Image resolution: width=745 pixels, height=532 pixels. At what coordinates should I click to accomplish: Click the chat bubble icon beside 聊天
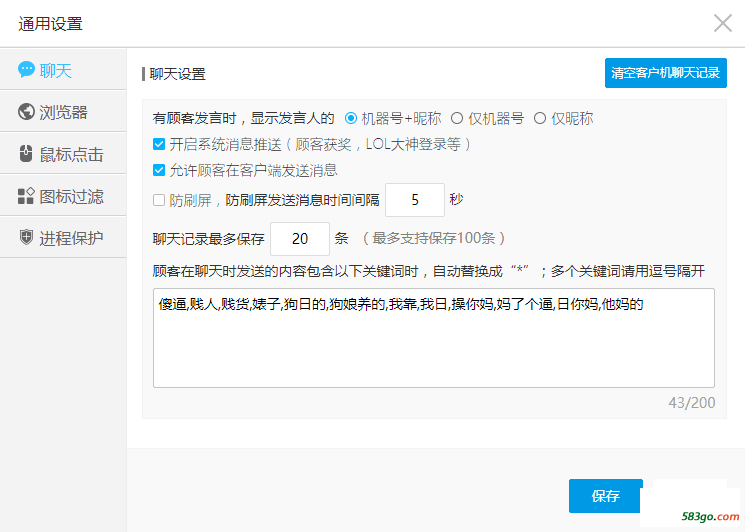[x=26, y=70]
